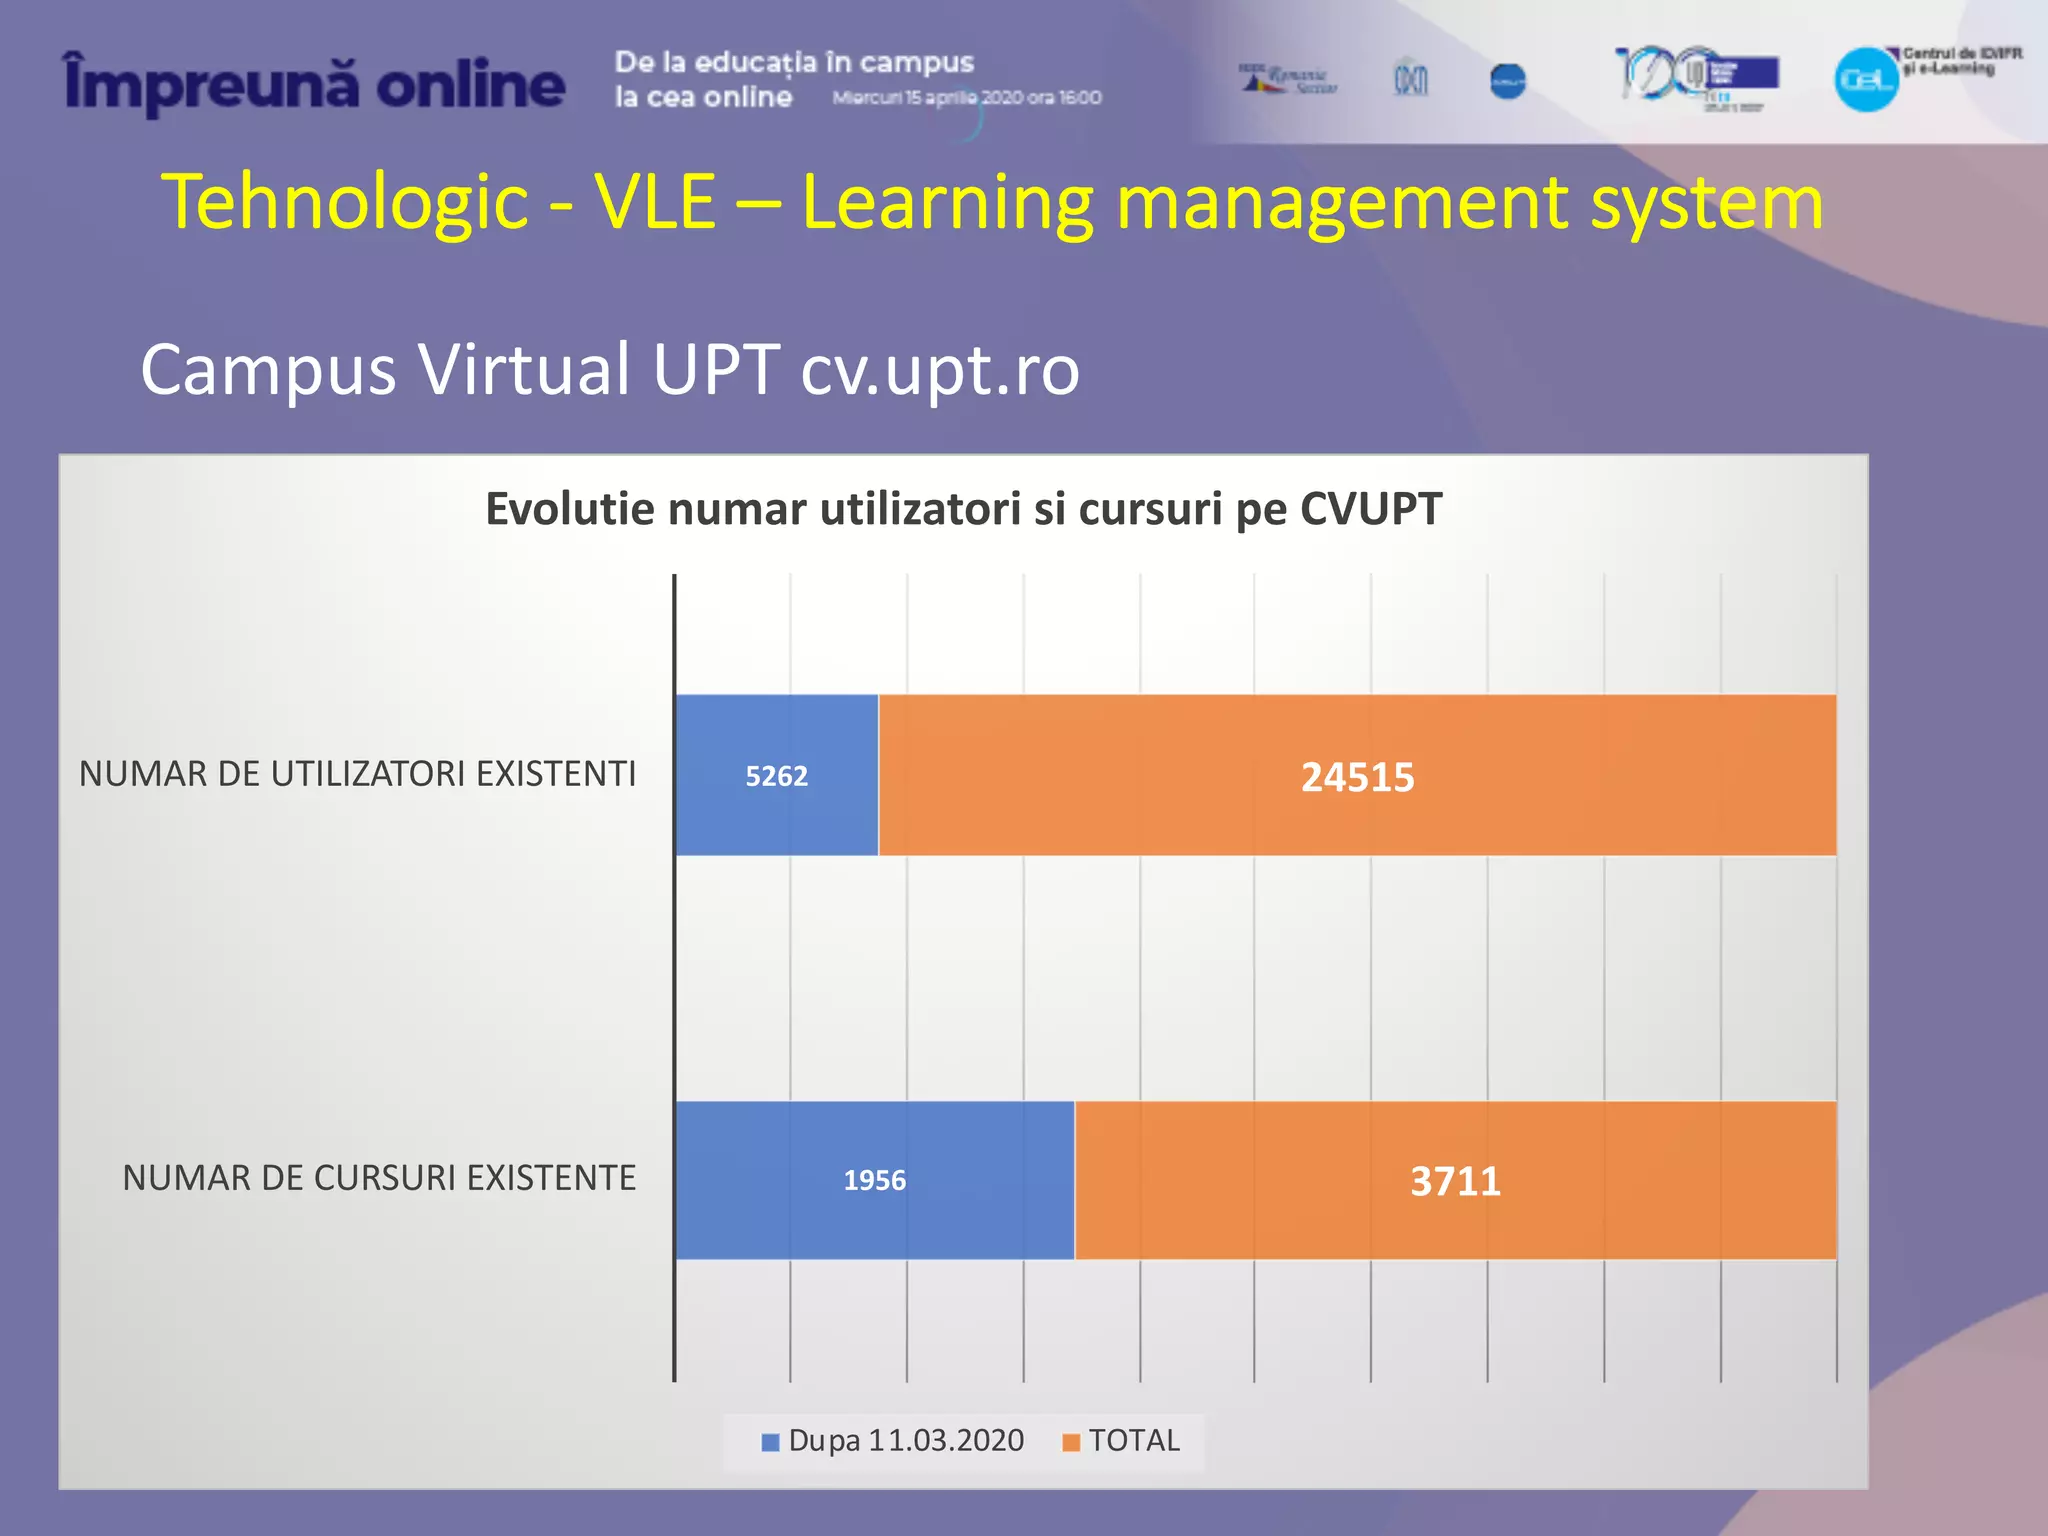Viewport: 2048px width, 1536px height.
Task: Click the Dupa 11.03.2020 legend text
Action: 906,1441
